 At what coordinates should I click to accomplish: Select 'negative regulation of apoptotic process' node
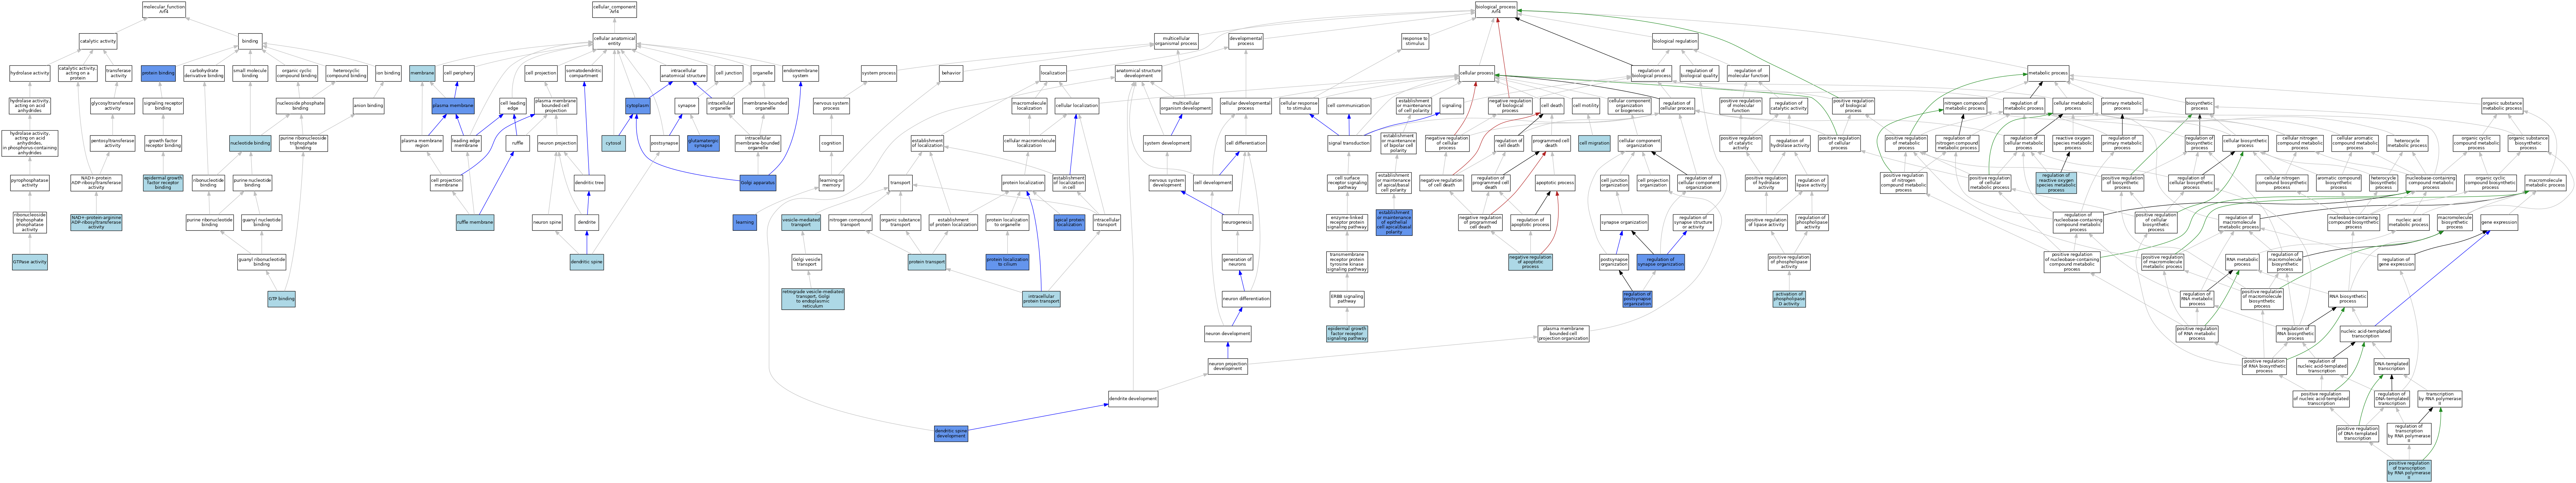pyautogui.click(x=1530, y=262)
